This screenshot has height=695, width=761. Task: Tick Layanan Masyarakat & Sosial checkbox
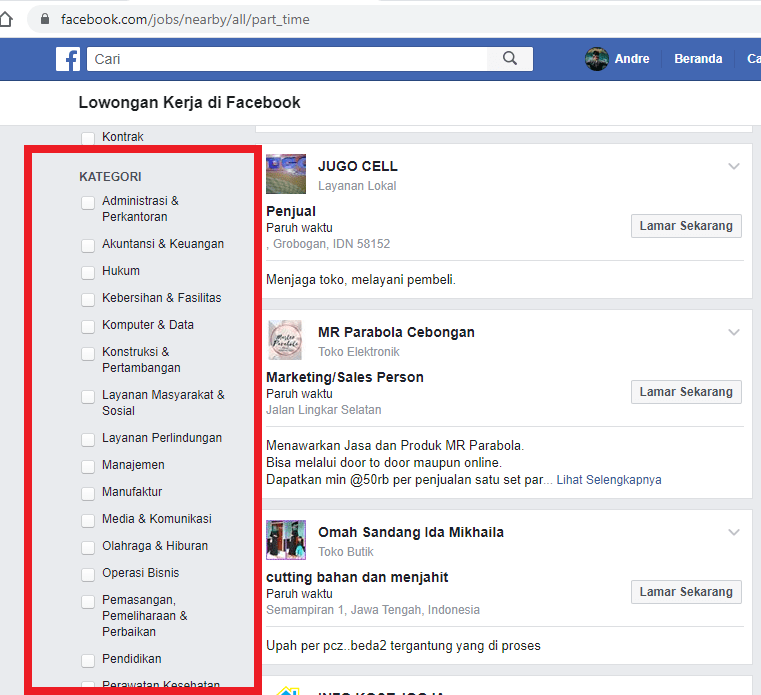[88, 397]
